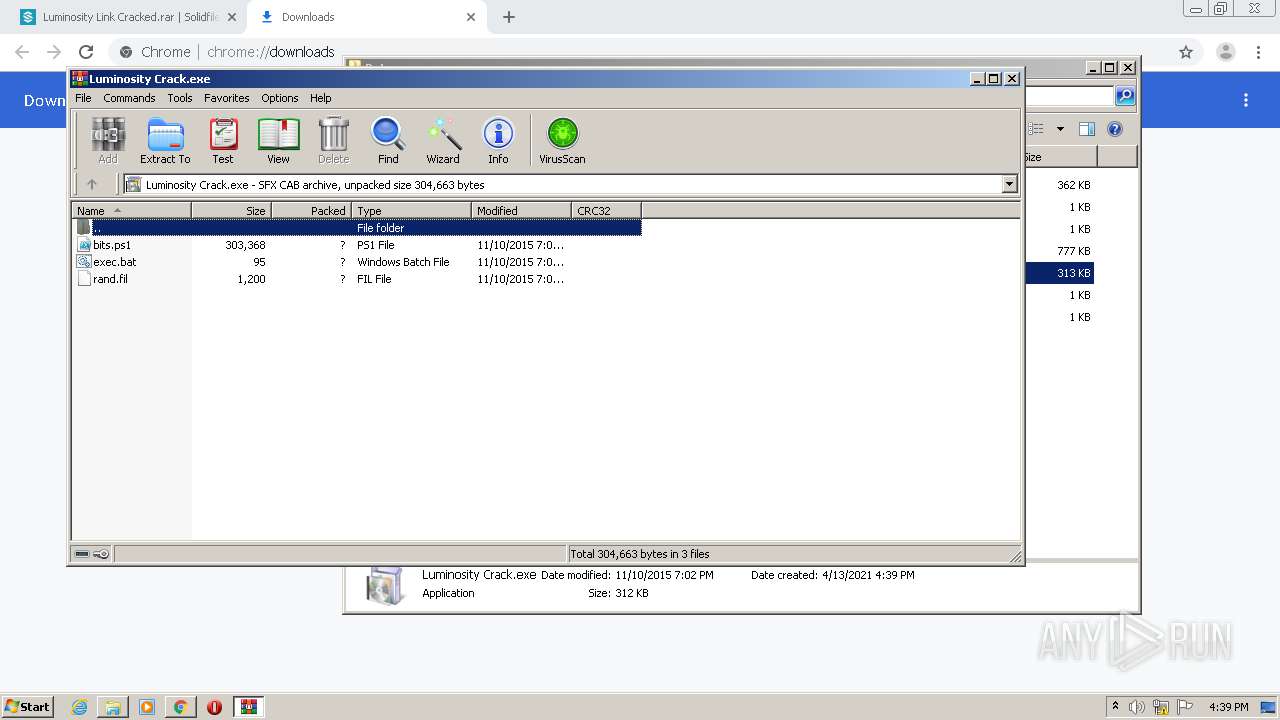Image resolution: width=1280 pixels, height=720 pixels.
Task: Click the Windows Start button
Action: pos(28,707)
